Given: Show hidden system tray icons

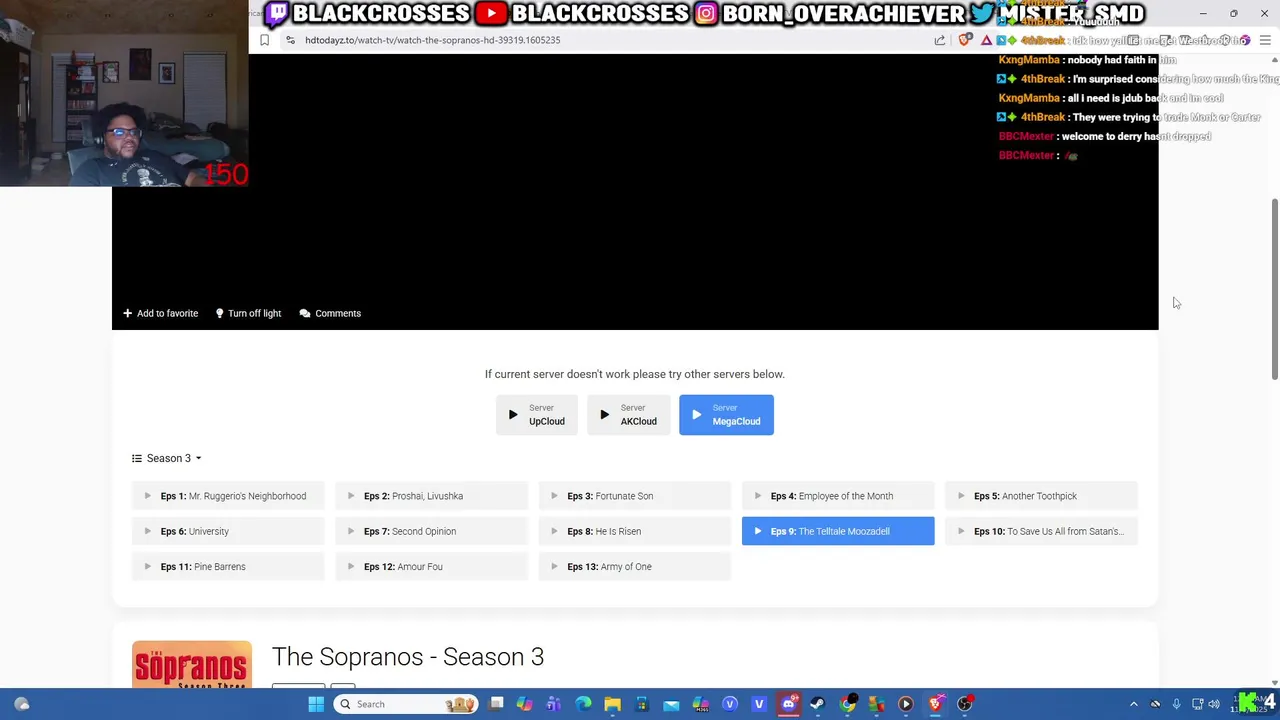Looking at the screenshot, I should 1133,704.
